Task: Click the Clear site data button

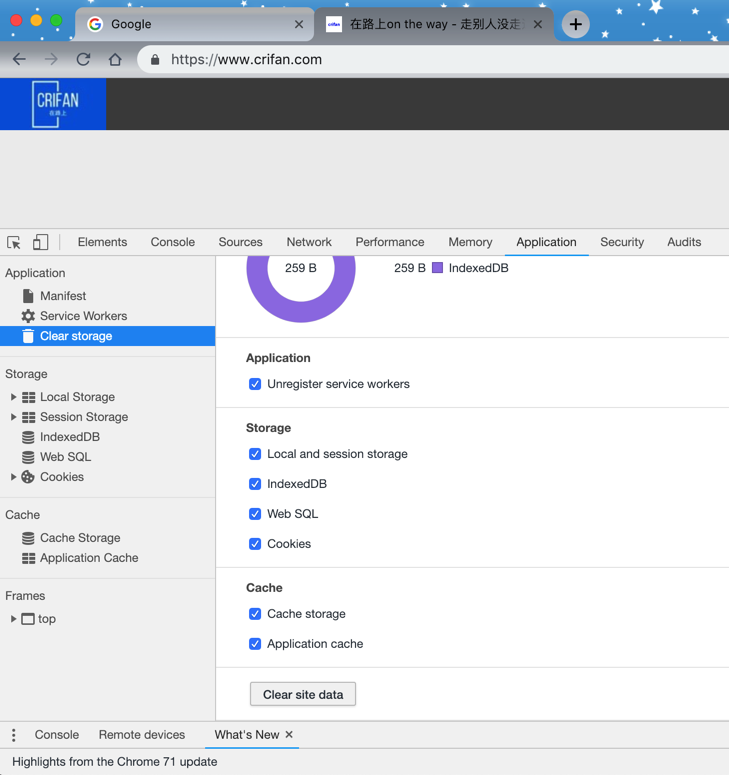Action: coord(302,694)
